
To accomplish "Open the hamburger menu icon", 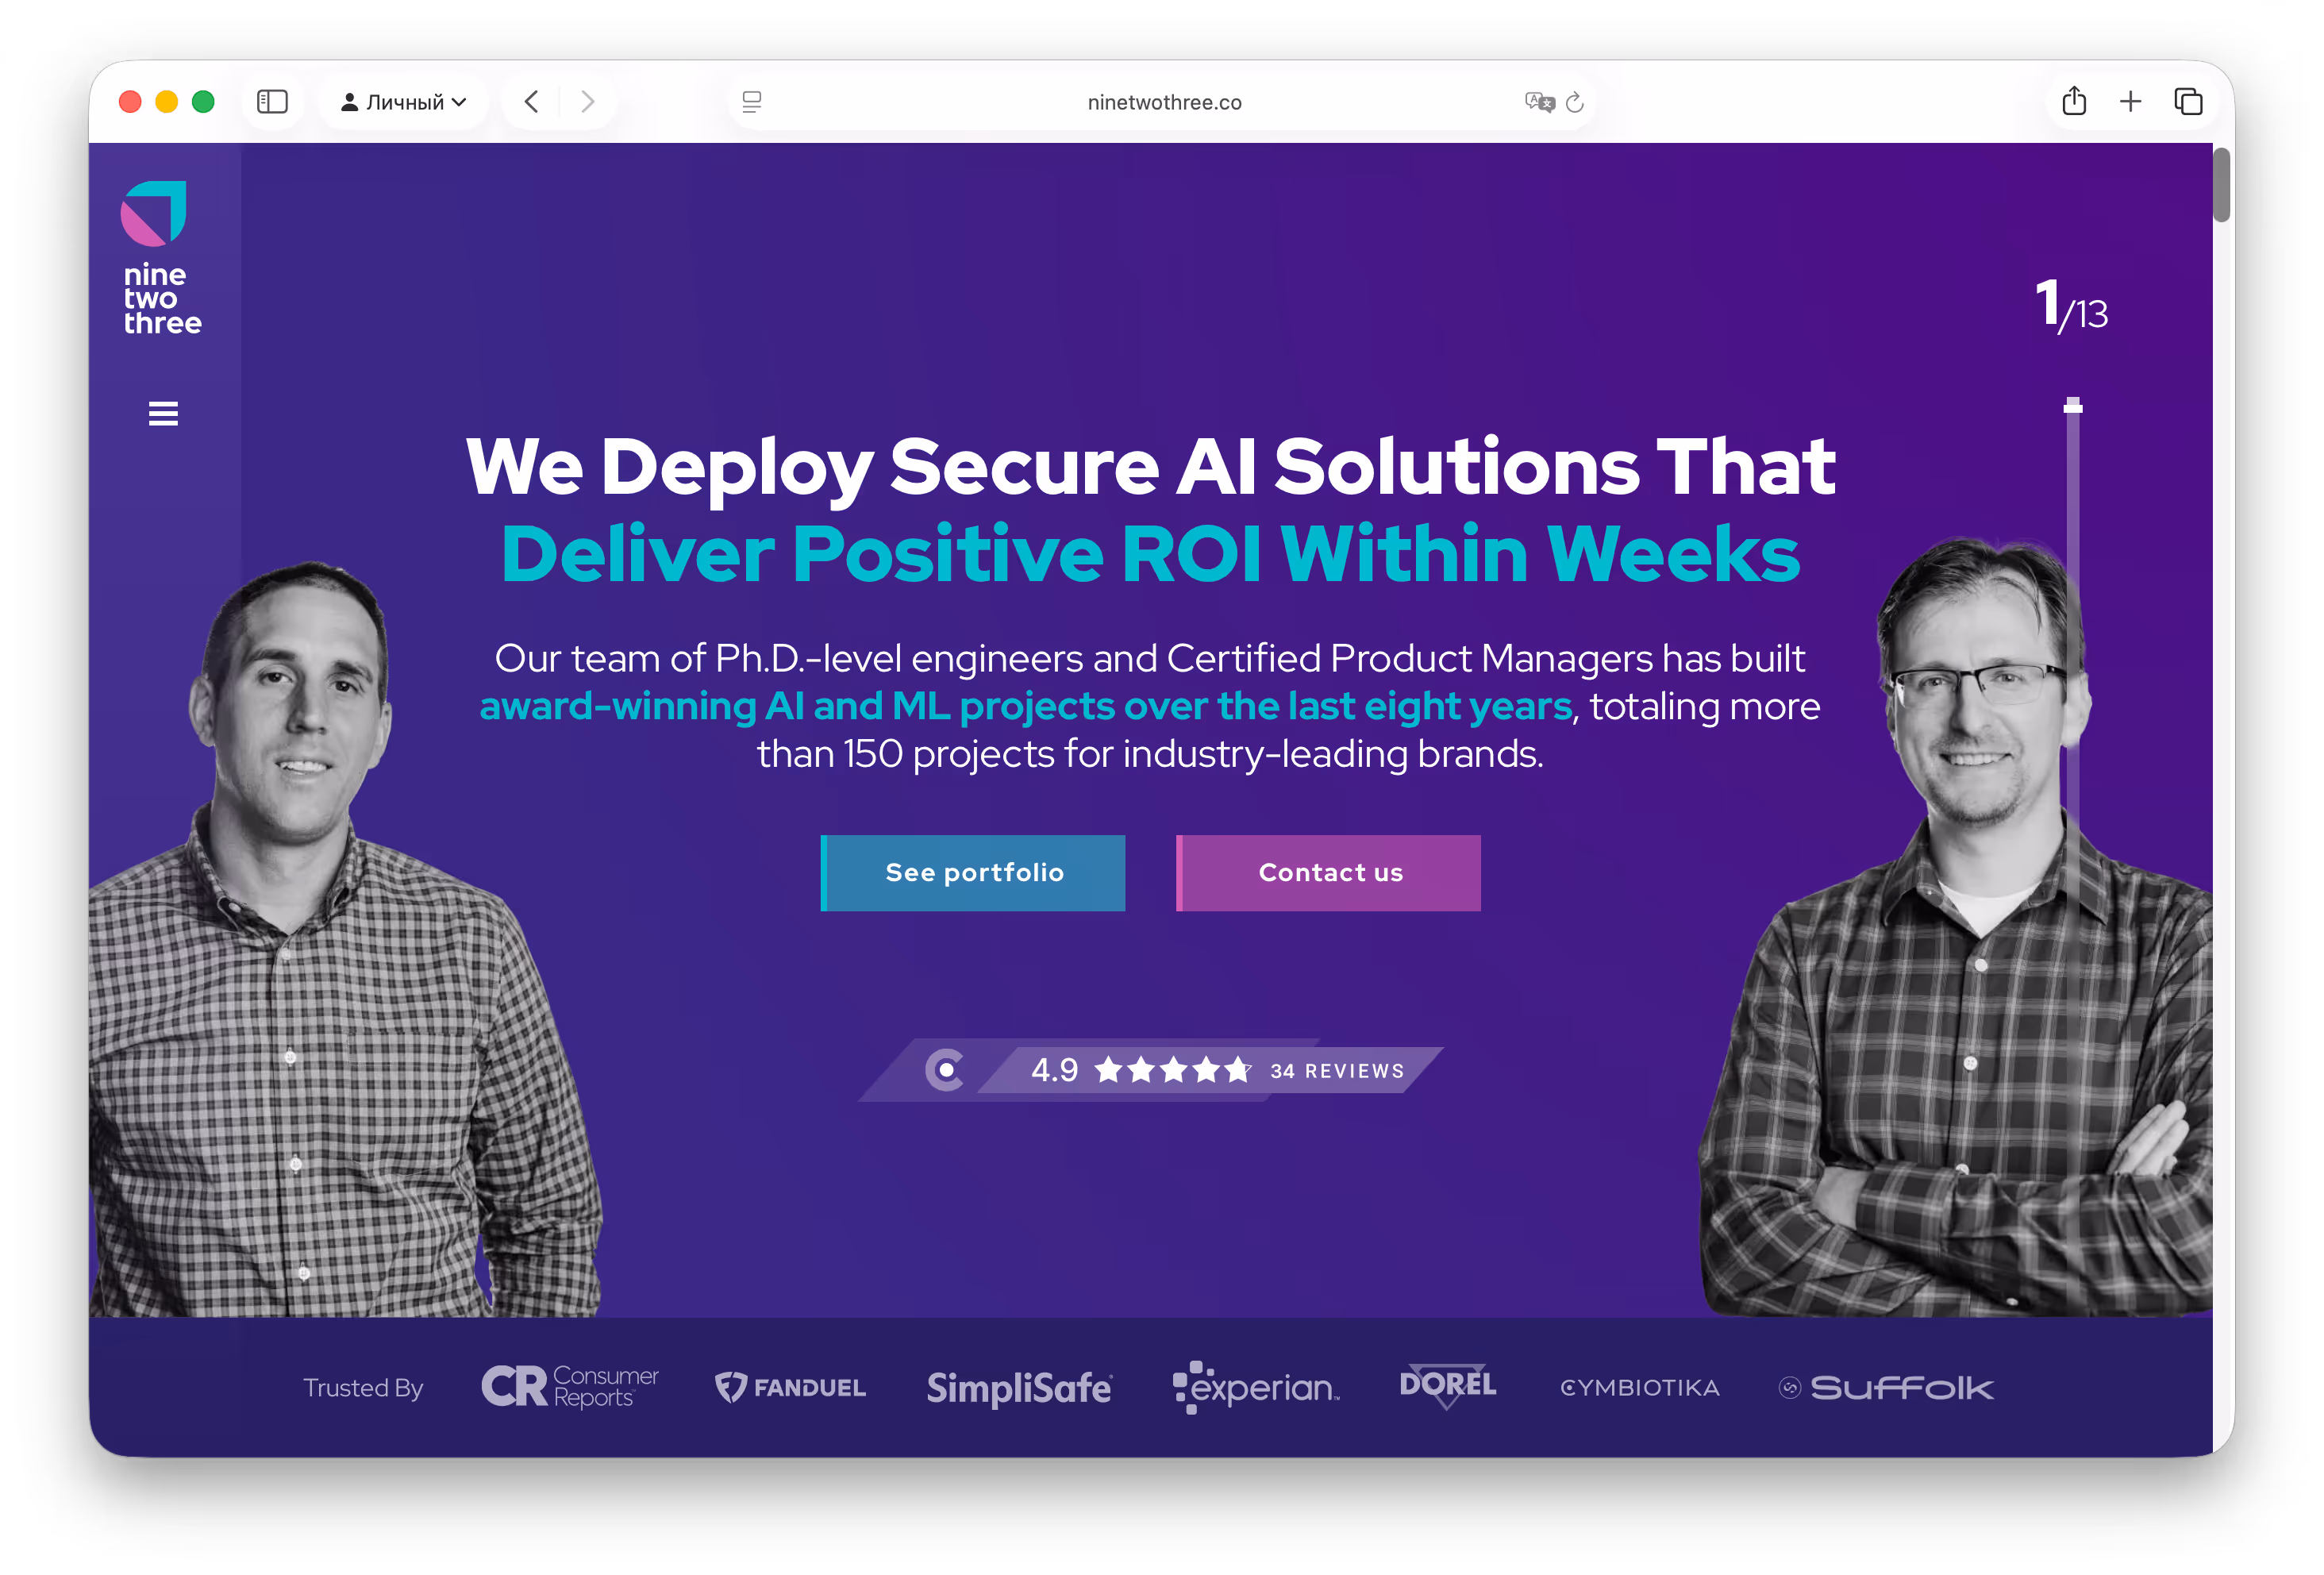I will tap(163, 413).
